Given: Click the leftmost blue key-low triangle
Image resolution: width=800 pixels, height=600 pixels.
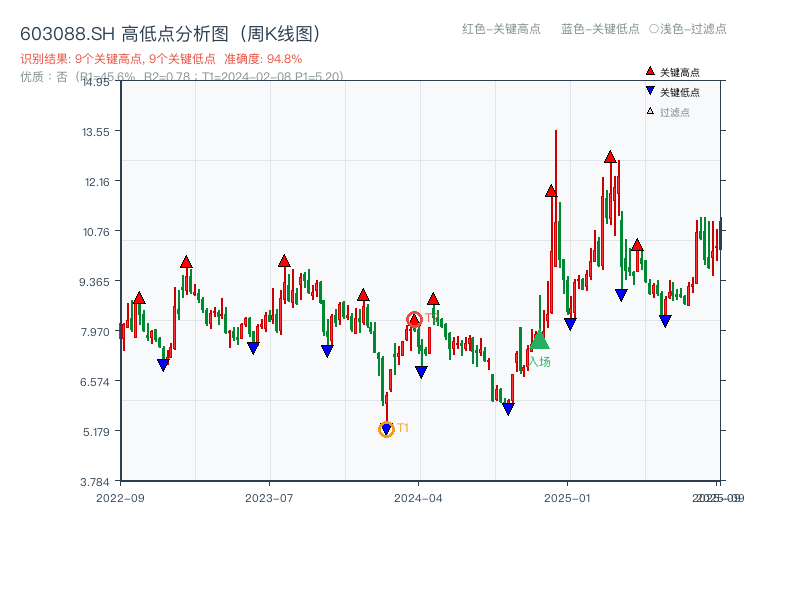Looking at the screenshot, I should click(163, 365).
